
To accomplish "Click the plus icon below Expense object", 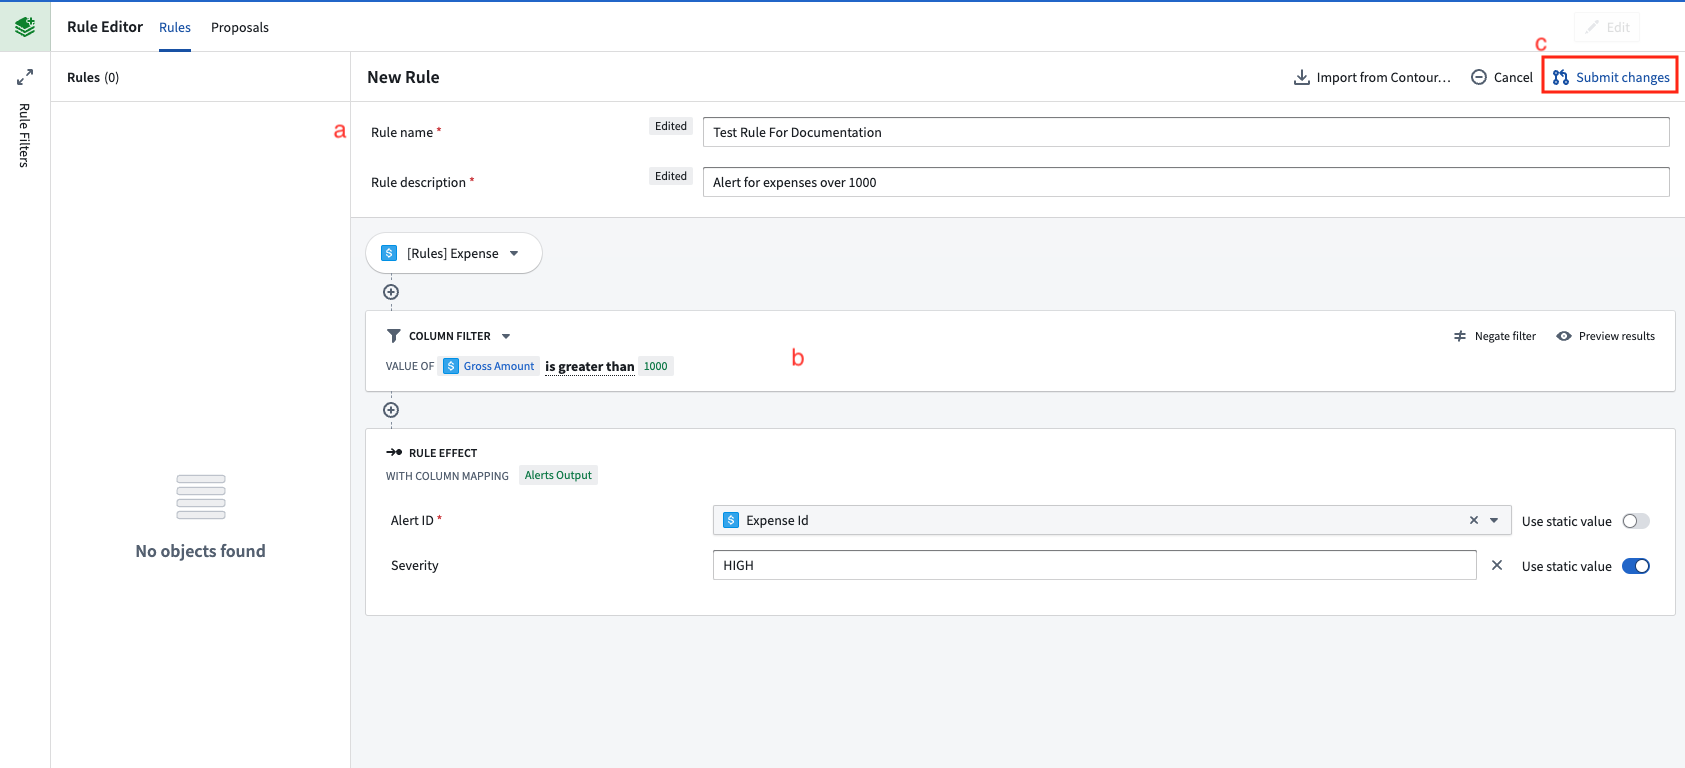I will tap(391, 292).
